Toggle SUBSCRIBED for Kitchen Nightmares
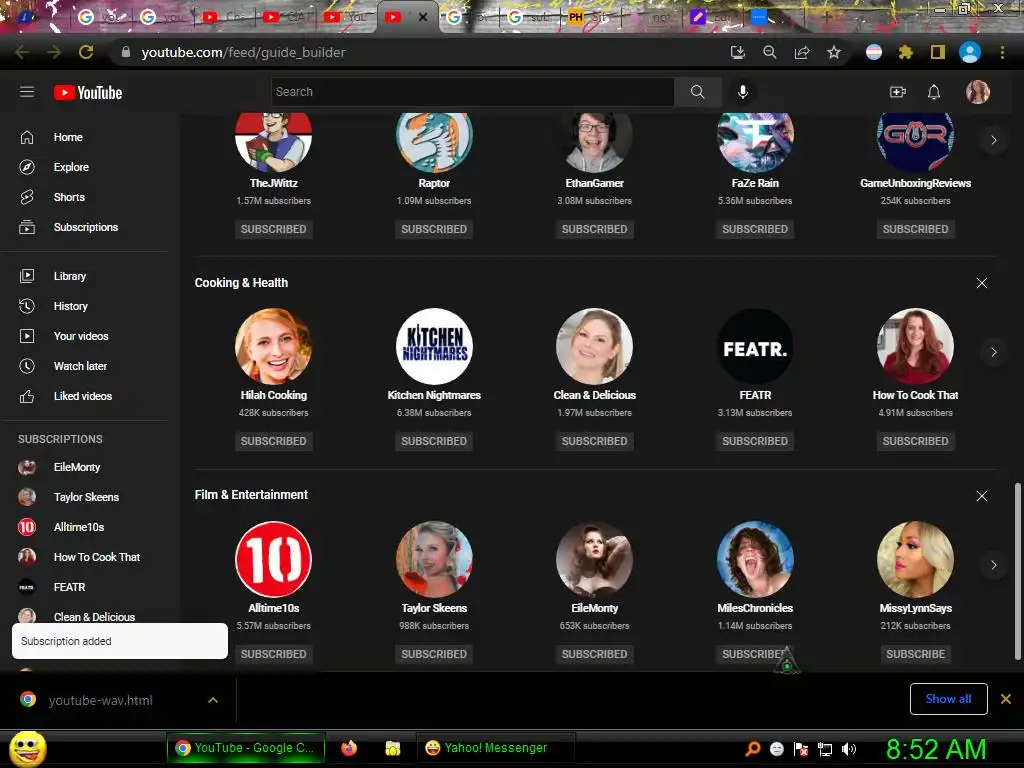 (x=434, y=441)
